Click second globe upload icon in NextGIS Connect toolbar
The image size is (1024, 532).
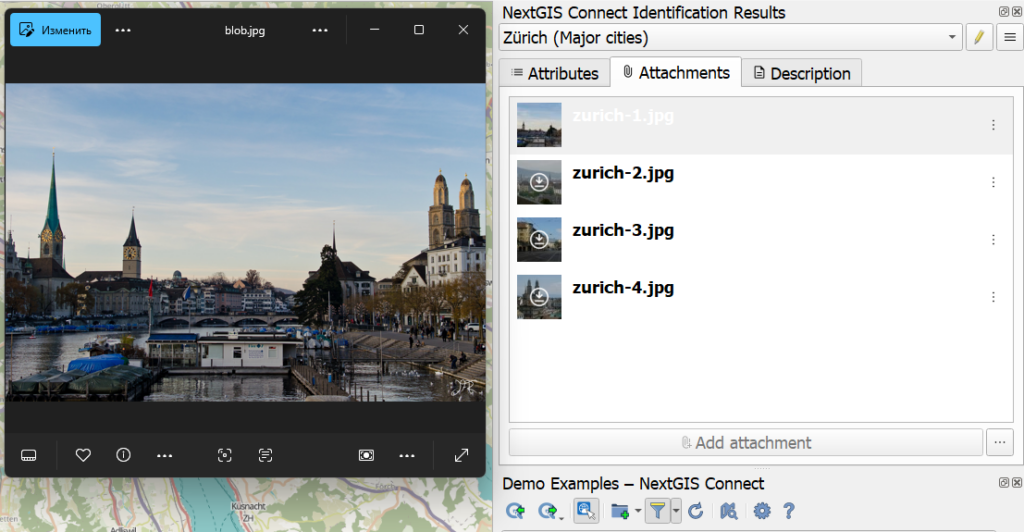point(549,510)
